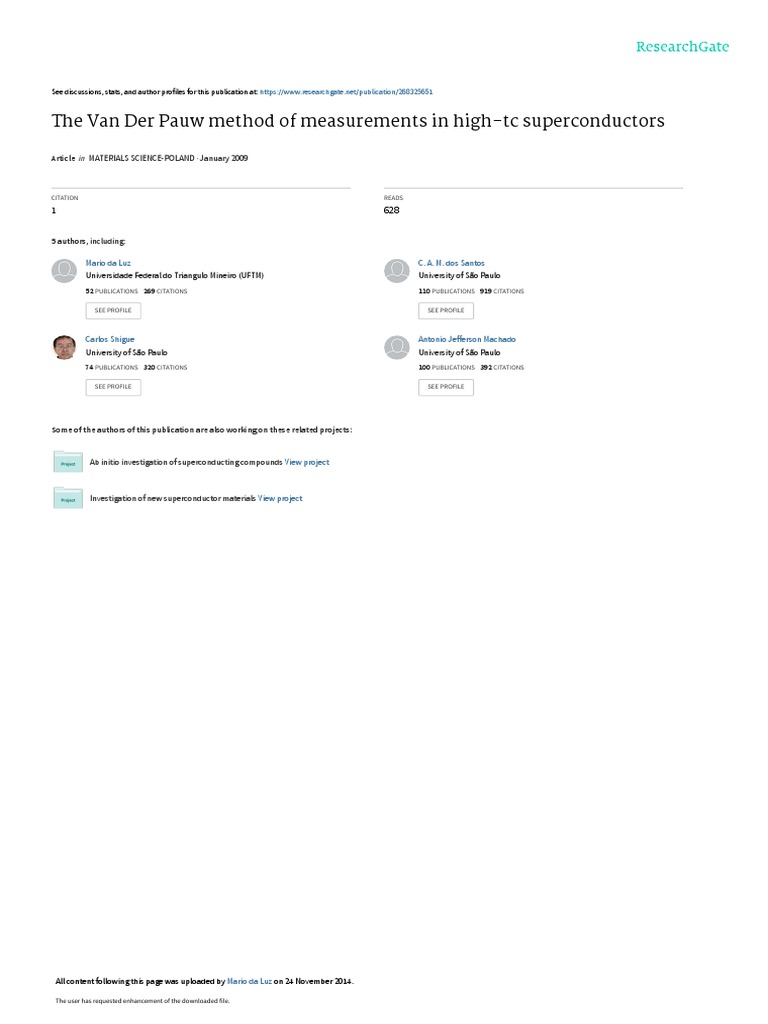Open Mario da Luz uploader link at bottom
Viewport: 768px width, 1024px height.
[x=249, y=981]
